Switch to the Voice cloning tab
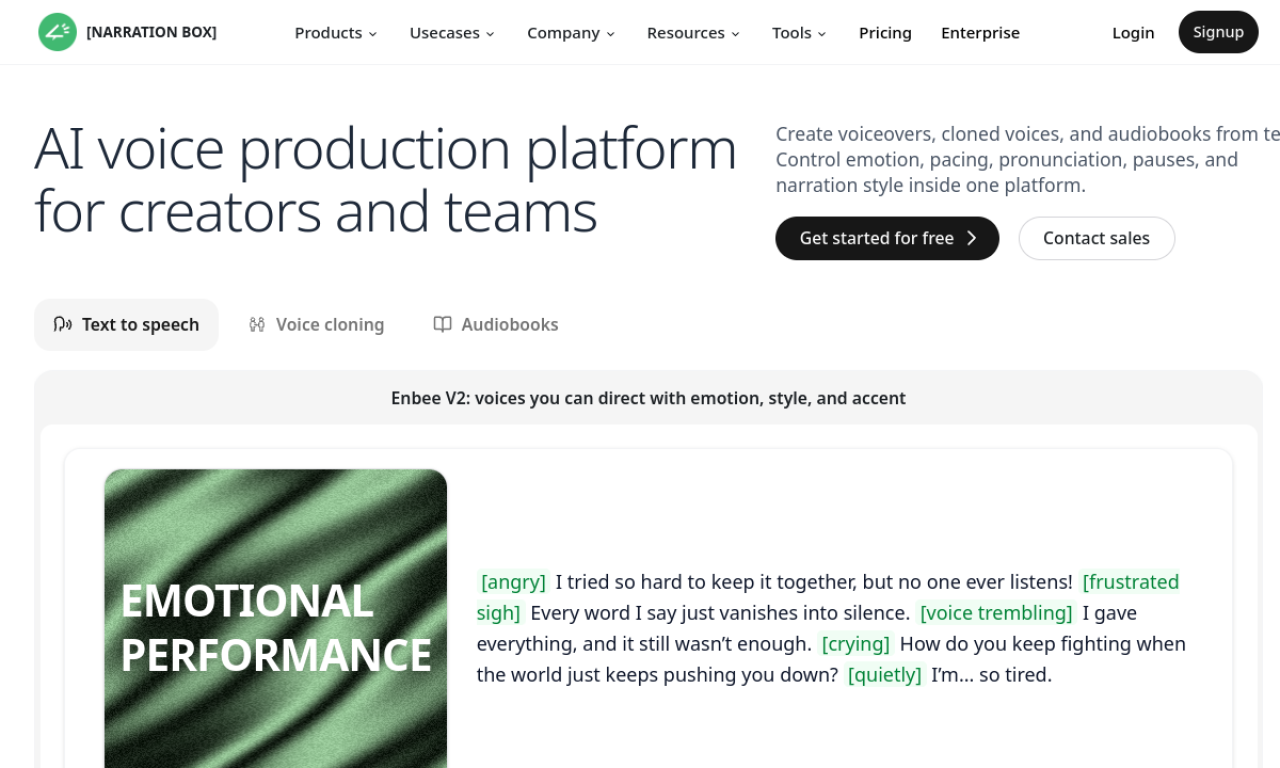Image resolution: width=1280 pixels, height=768 pixels. pos(316,324)
